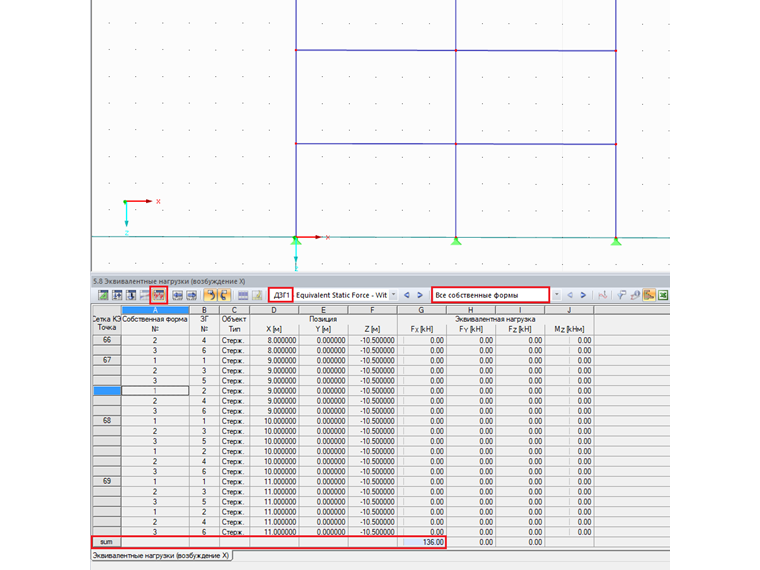Viewport: 760px width, 570px height.
Task: Open the ДЗГ1 Equivalent Static Force dropdown
Action: coord(394,295)
